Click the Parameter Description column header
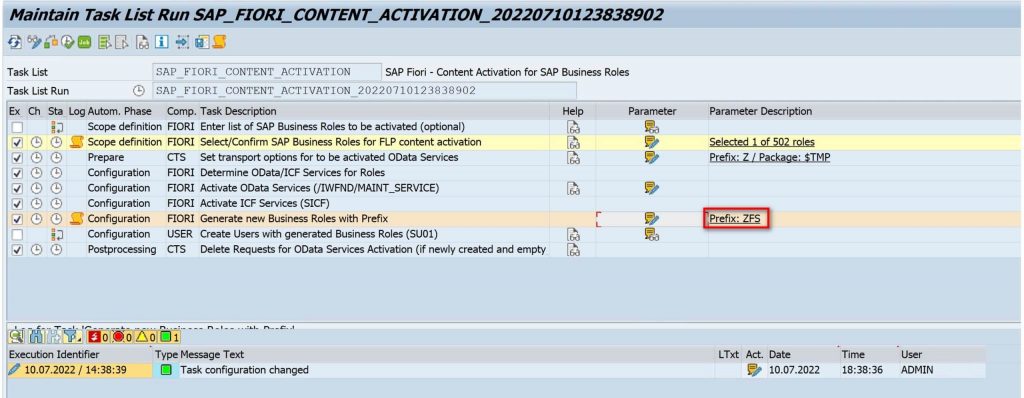The height and width of the screenshot is (398, 1024). pyautogui.click(x=761, y=111)
